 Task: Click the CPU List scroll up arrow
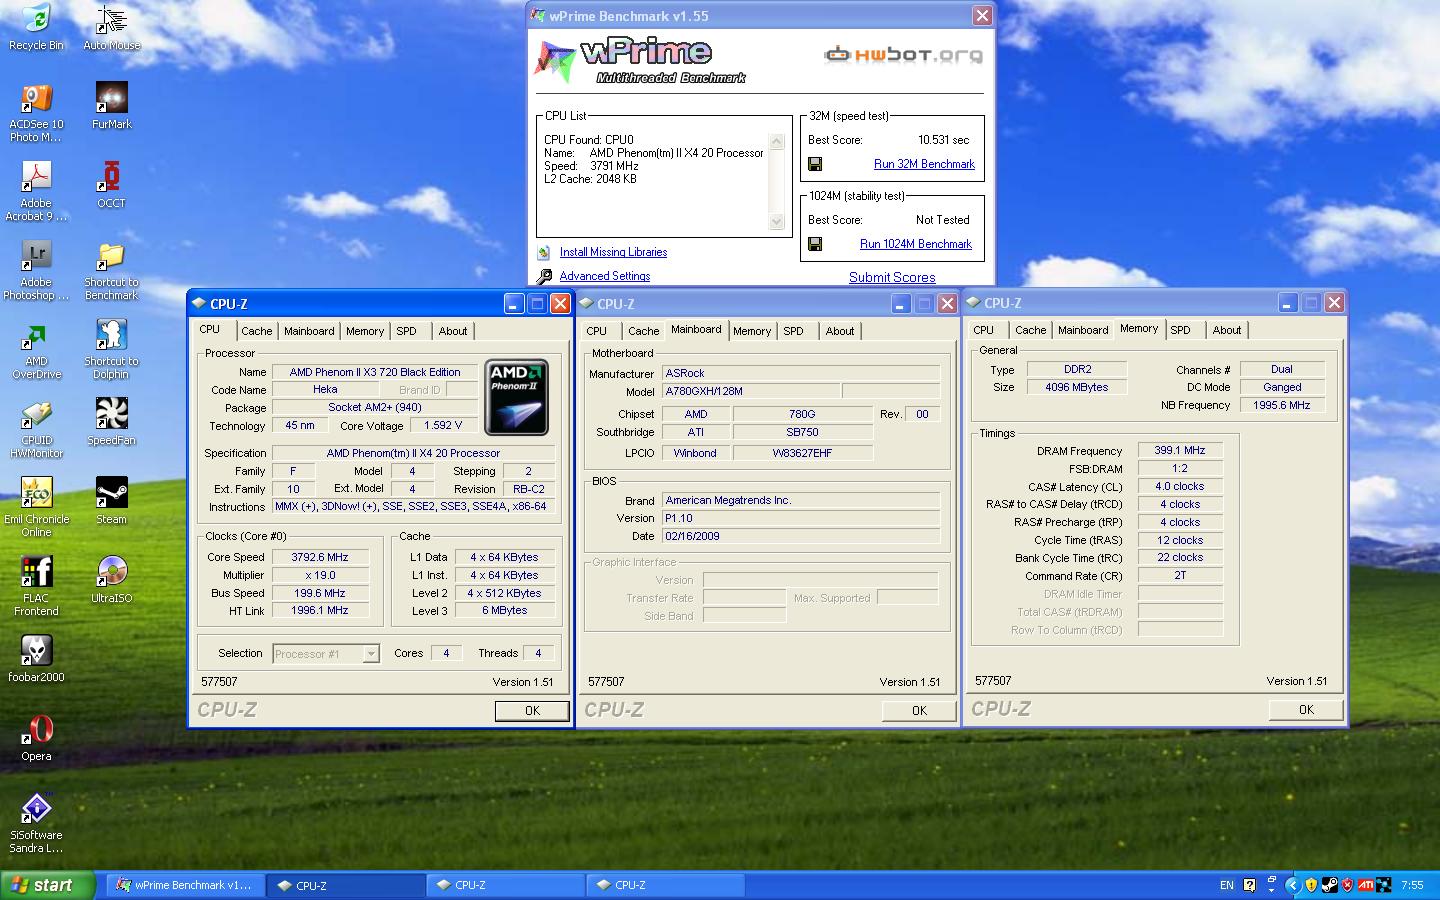tap(777, 142)
